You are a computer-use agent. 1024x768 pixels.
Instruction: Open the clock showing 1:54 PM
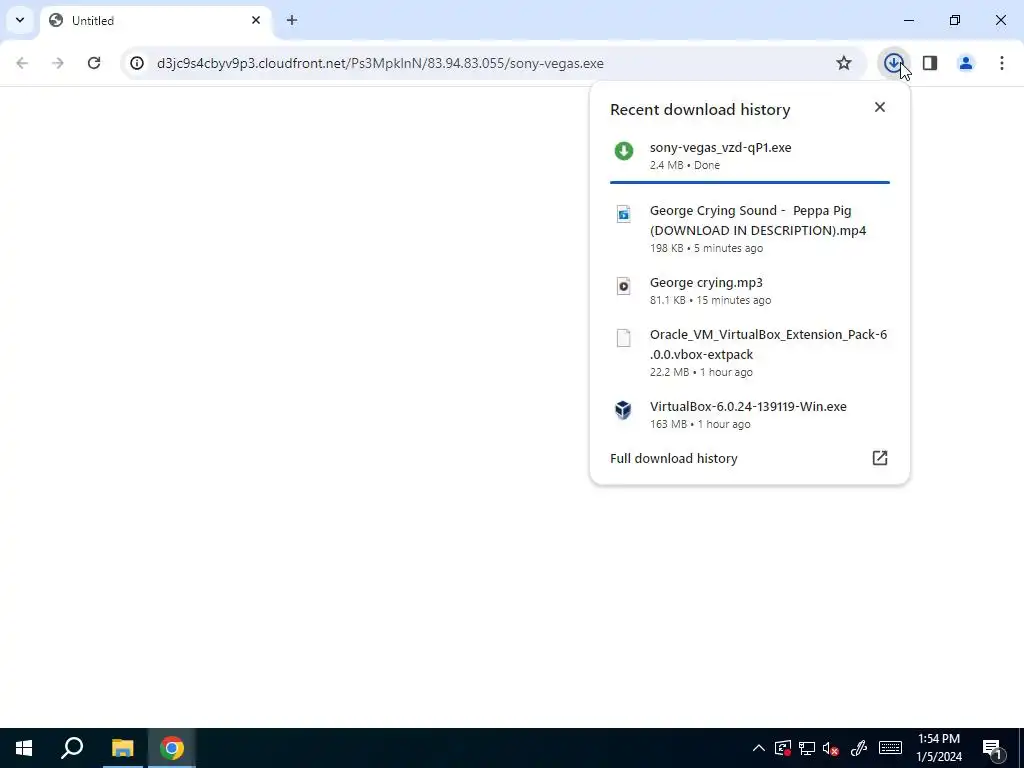point(938,748)
